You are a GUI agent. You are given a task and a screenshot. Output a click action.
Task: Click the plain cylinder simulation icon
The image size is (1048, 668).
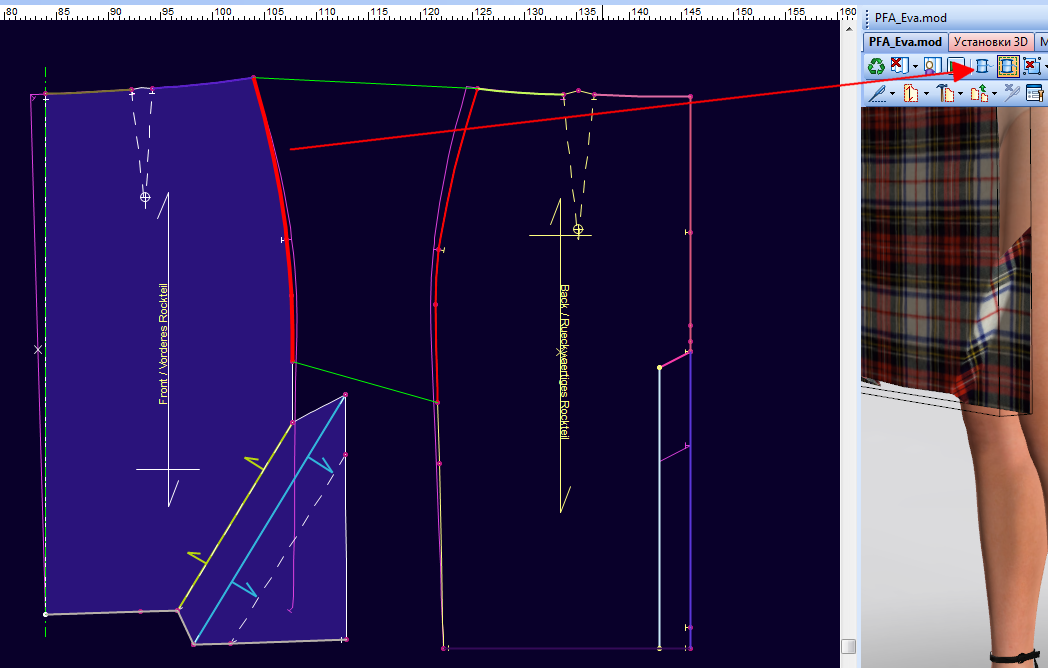982,67
